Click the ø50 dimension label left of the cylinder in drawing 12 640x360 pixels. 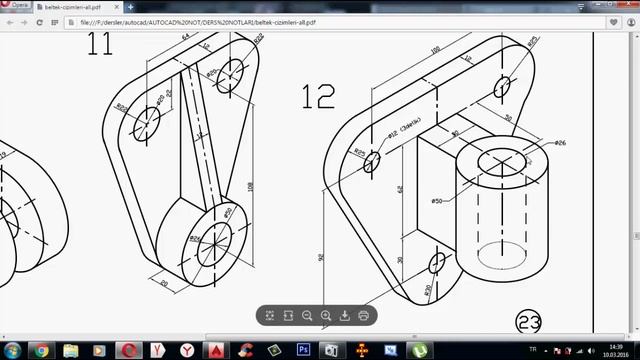click(437, 201)
